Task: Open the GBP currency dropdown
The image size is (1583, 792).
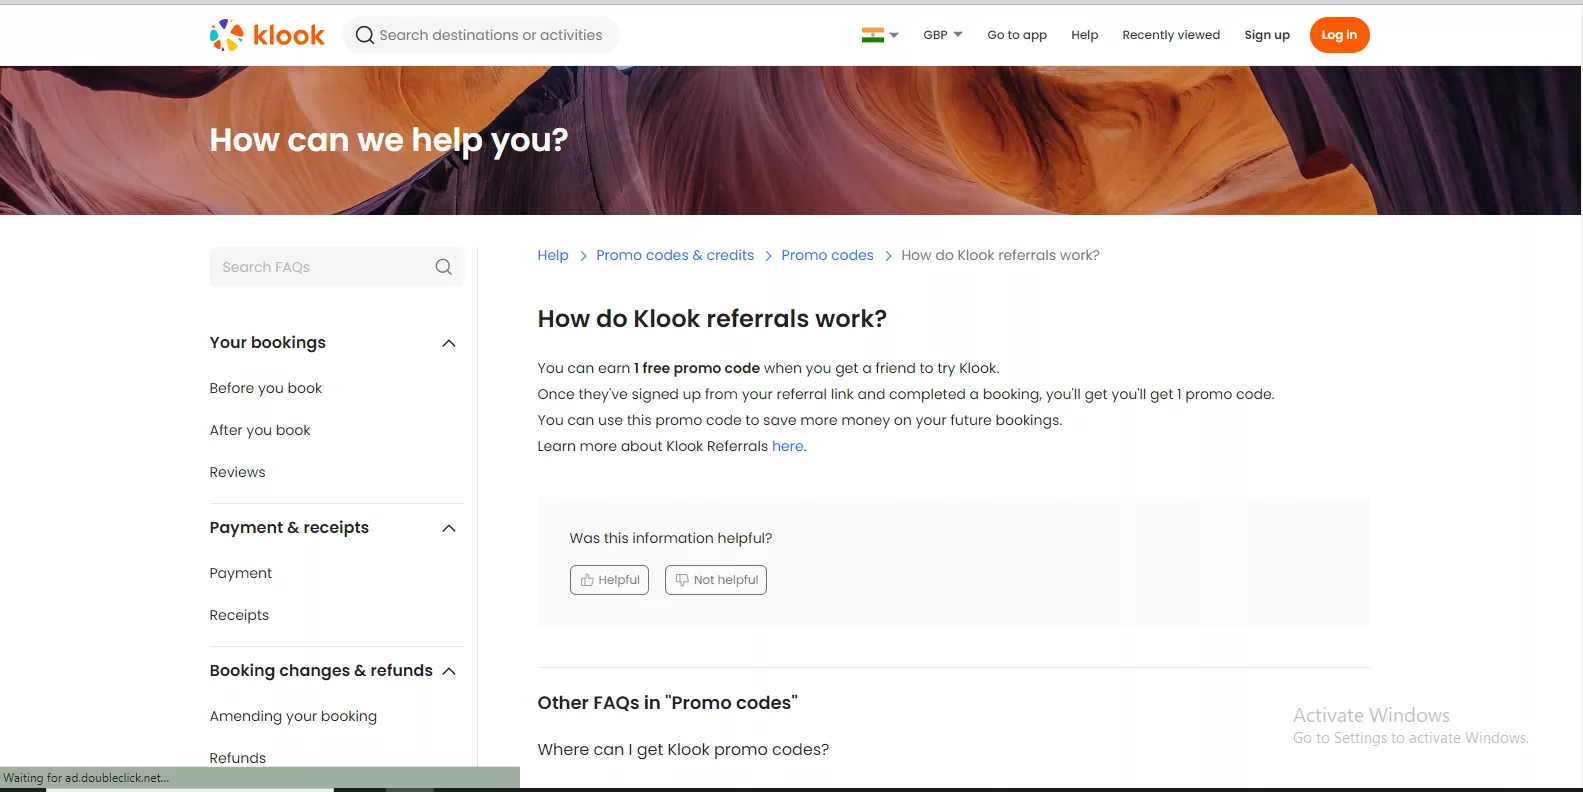Action: pyautogui.click(x=943, y=35)
